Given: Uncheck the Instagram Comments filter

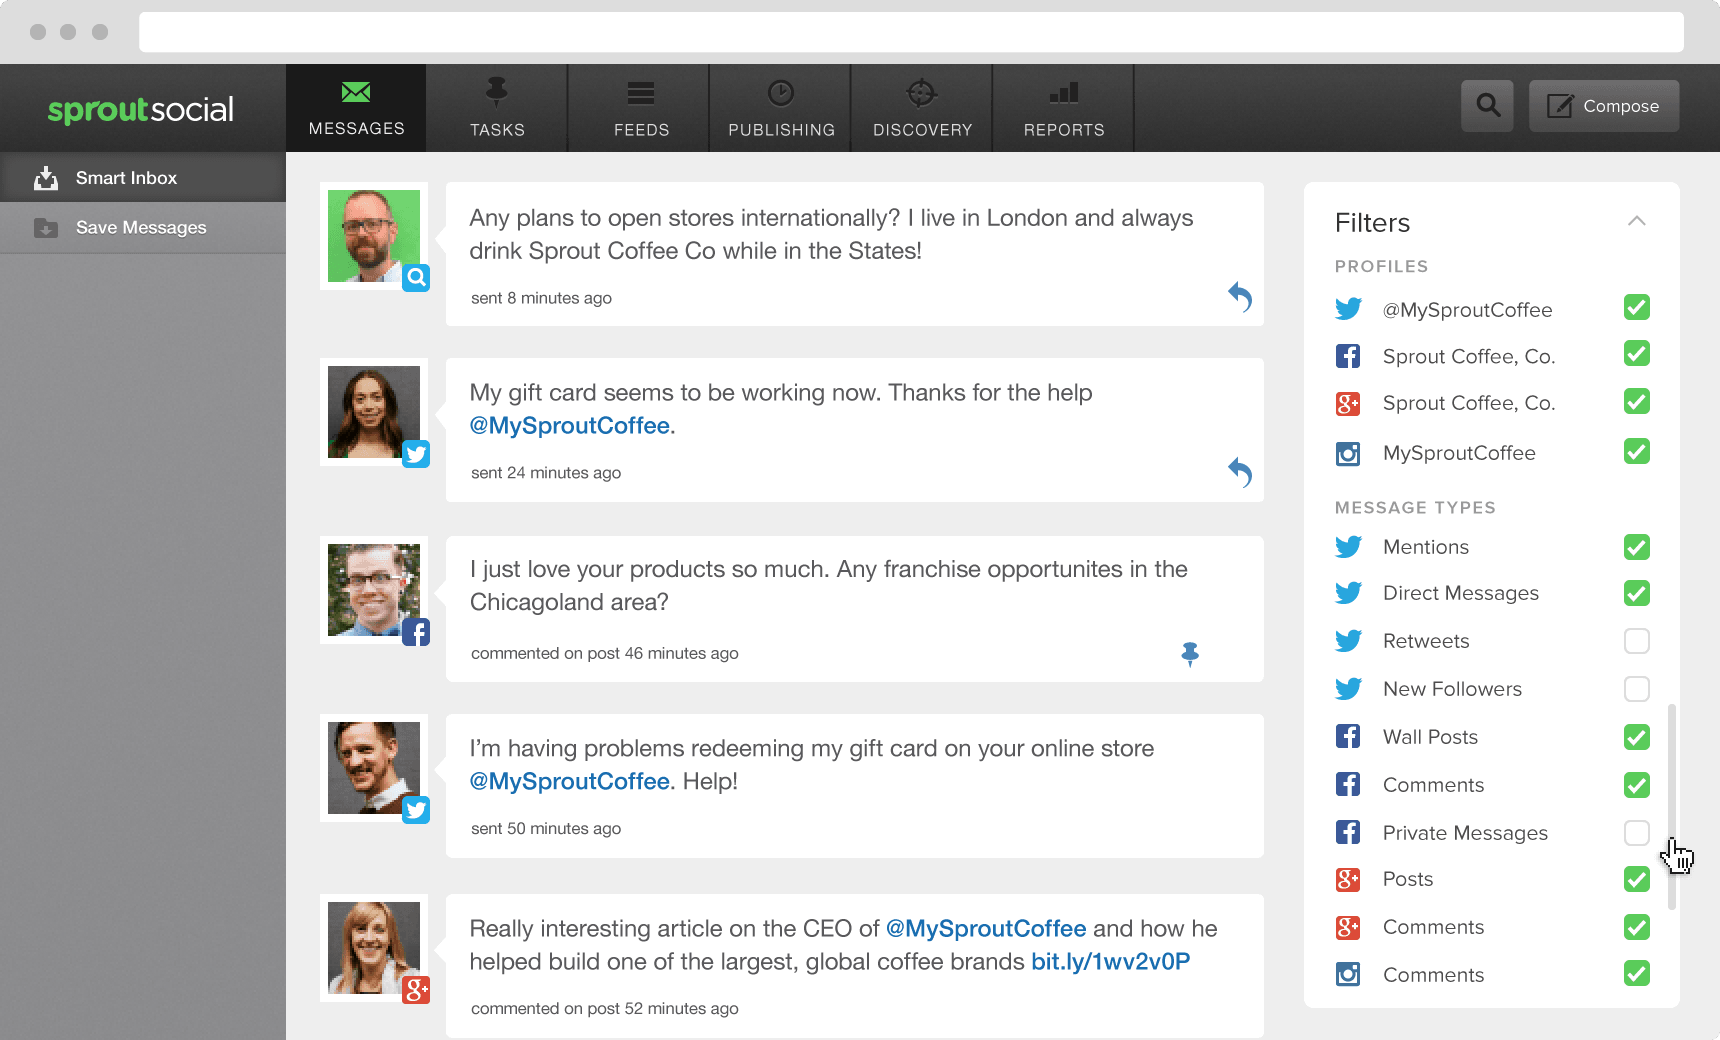Looking at the screenshot, I should 1637,973.
